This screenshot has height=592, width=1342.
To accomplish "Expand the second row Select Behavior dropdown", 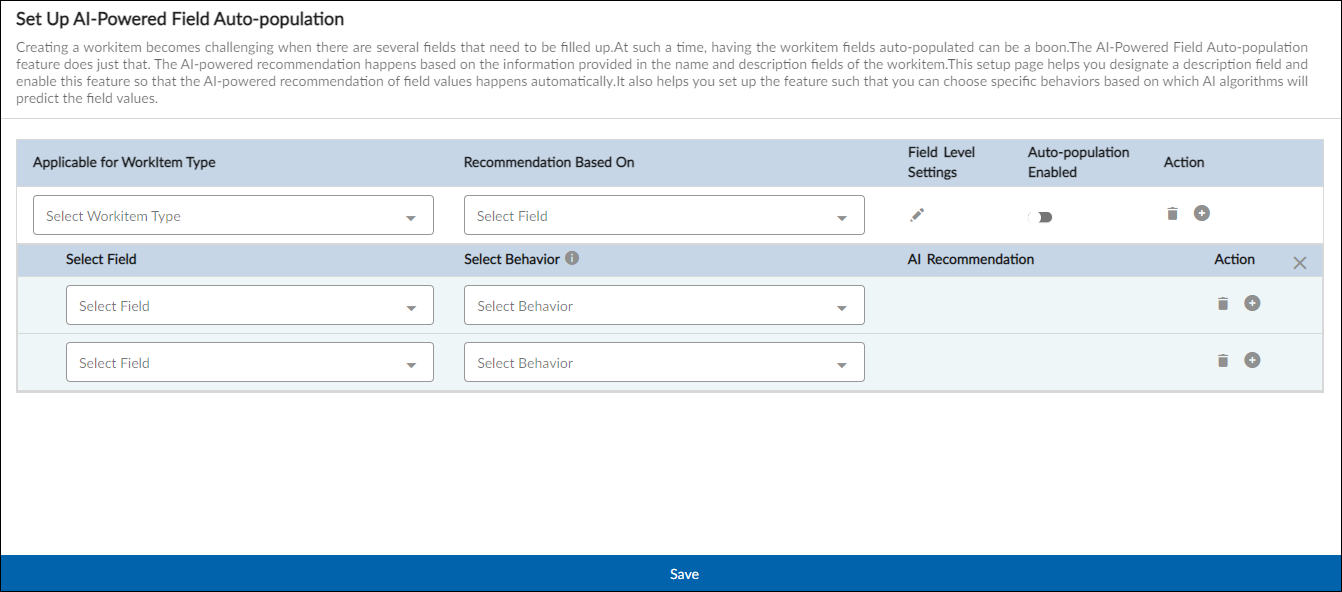I will pos(664,363).
